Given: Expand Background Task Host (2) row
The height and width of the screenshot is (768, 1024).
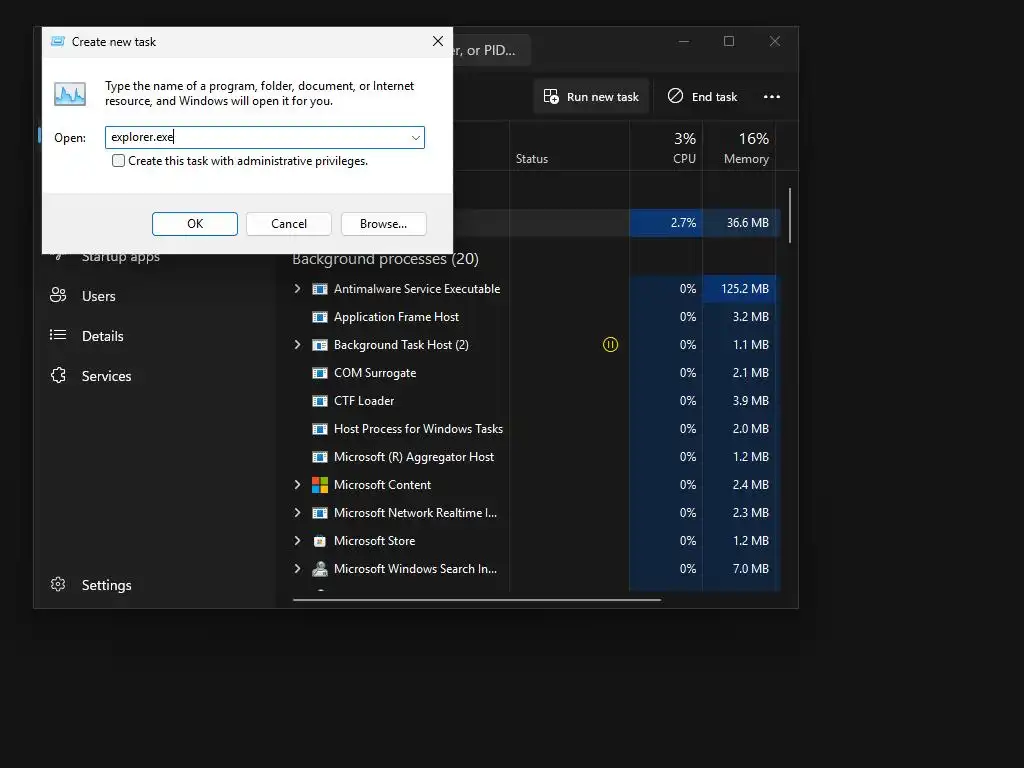Looking at the screenshot, I should pos(297,345).
